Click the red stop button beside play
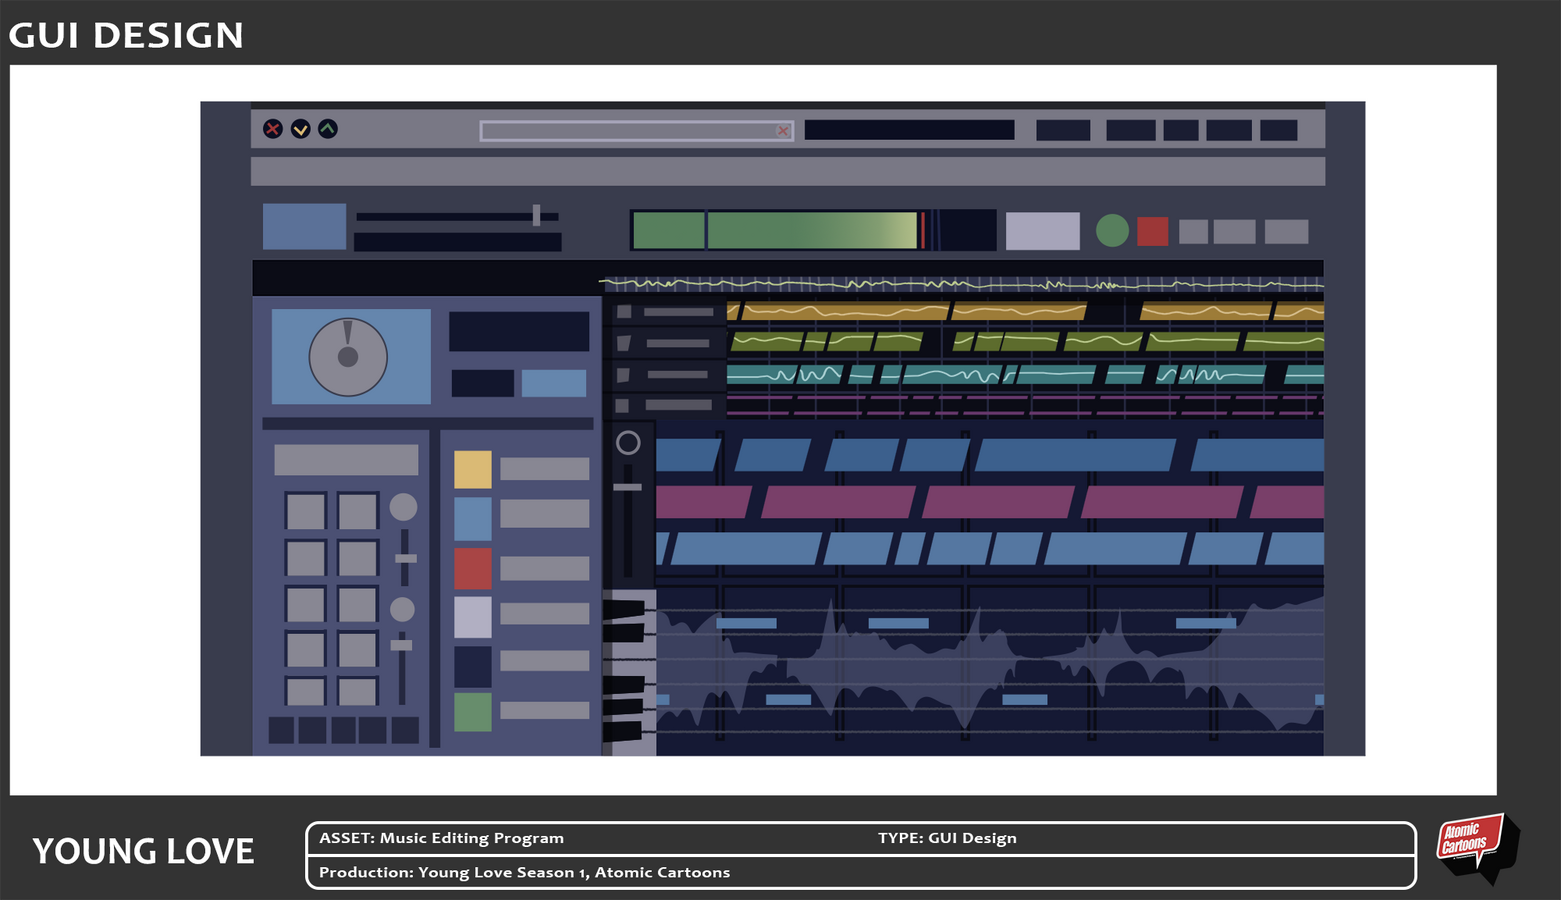 (x=1152, y=231)
